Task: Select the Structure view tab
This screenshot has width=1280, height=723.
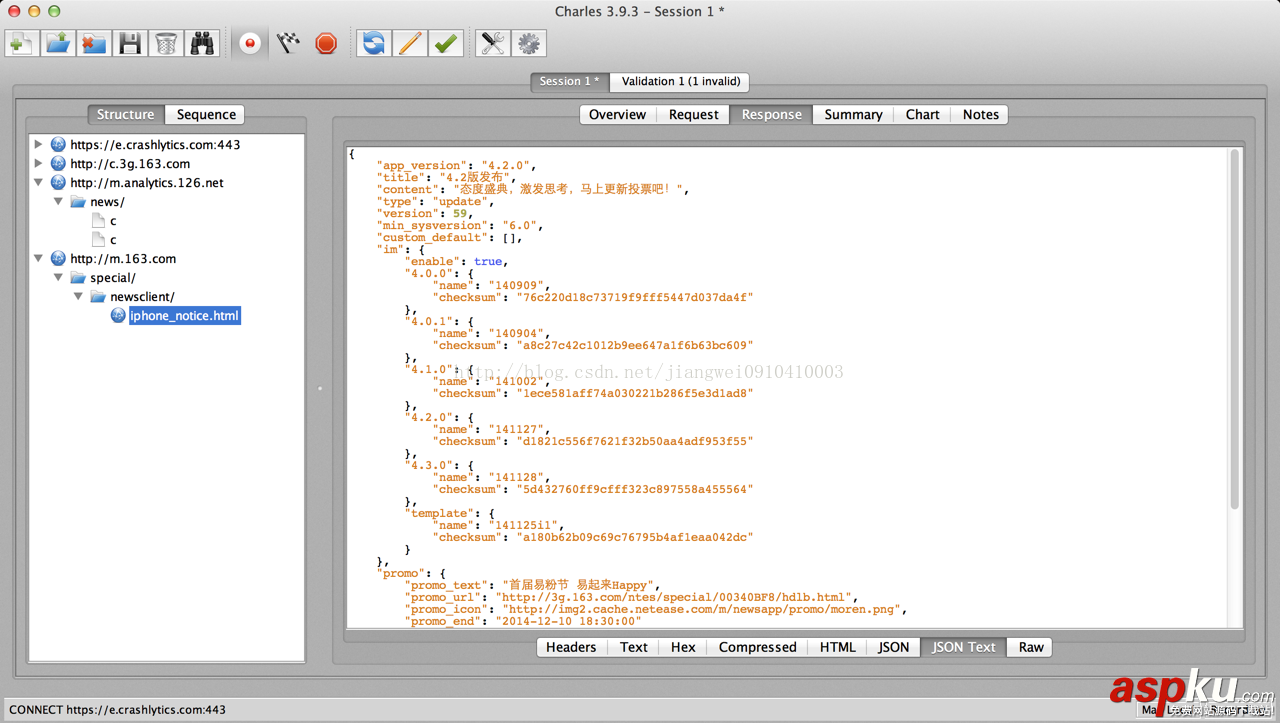Action: pyautogui.click(x=126, y=115)
